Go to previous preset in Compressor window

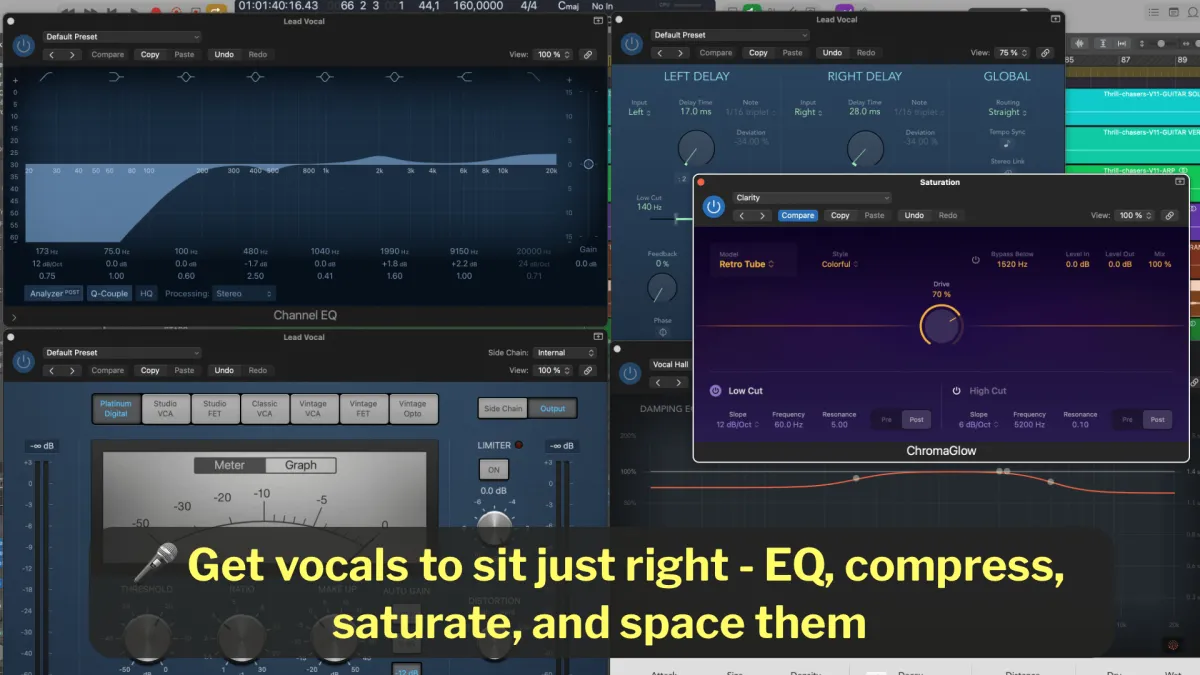coord(52,370)
